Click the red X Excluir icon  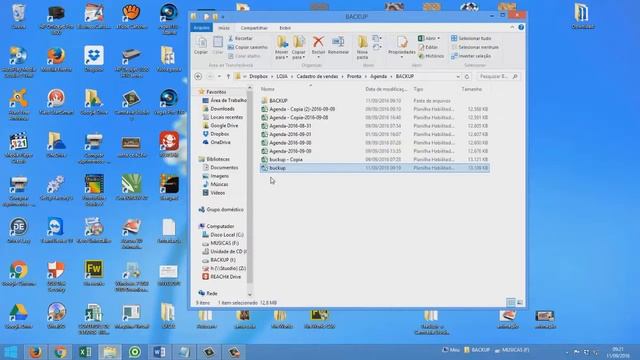(x=318, y=42)
